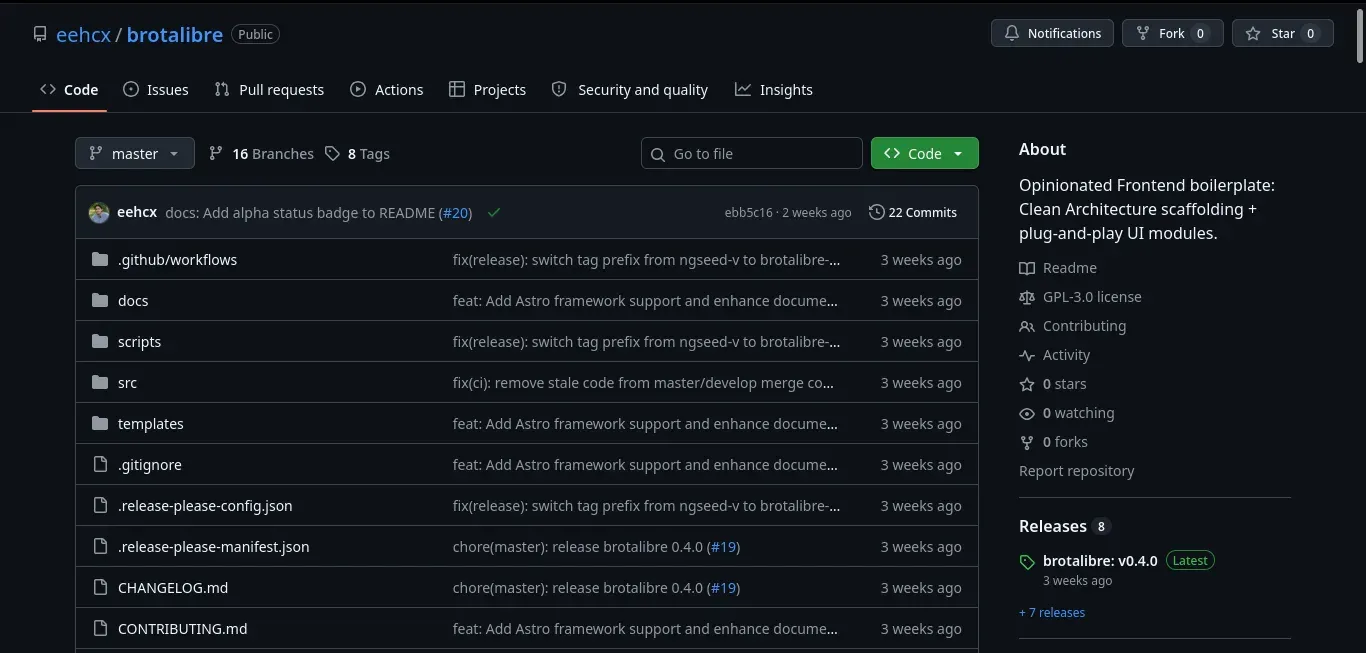Open #19 link in CHANGELOG.md row
The height and width of the screenshot is (653, 1366).
tap(725, 587)
